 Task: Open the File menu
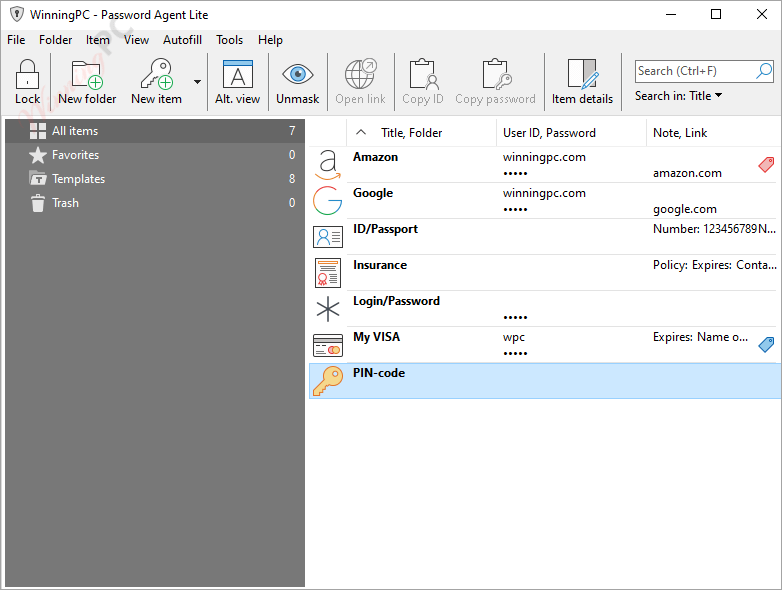click(16, 40)
